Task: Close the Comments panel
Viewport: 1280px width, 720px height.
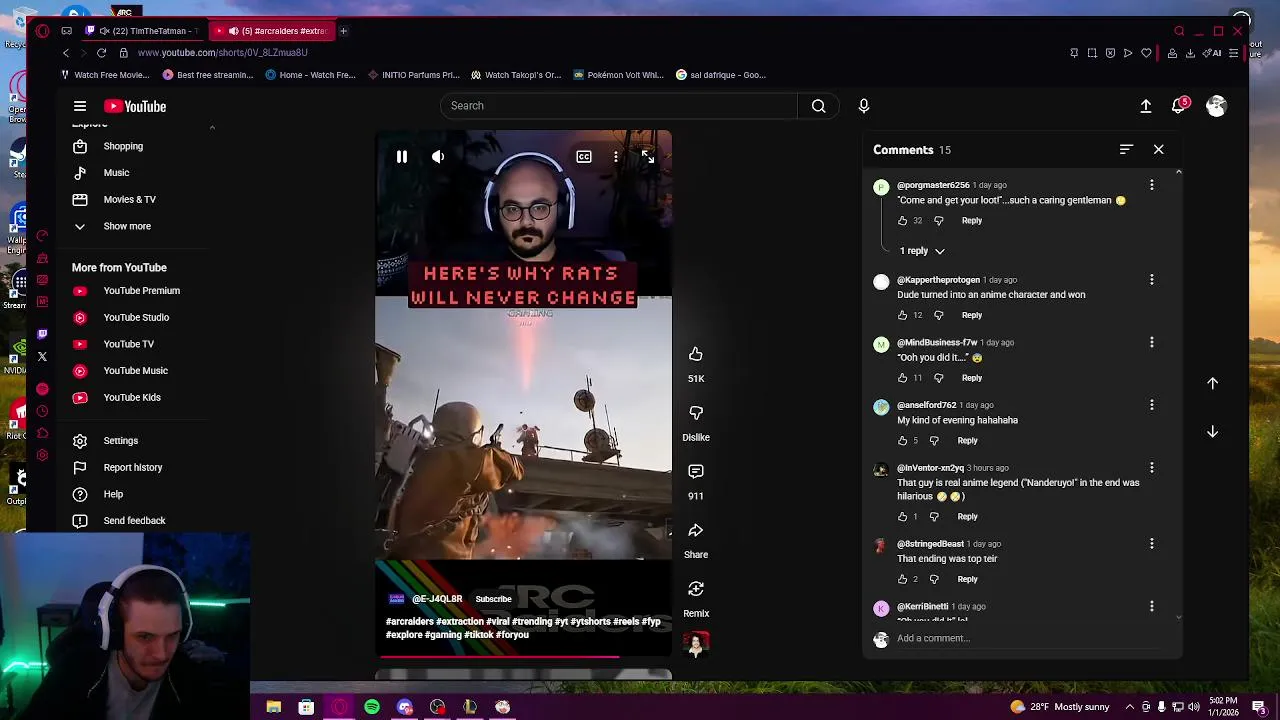Action: 1158,150
